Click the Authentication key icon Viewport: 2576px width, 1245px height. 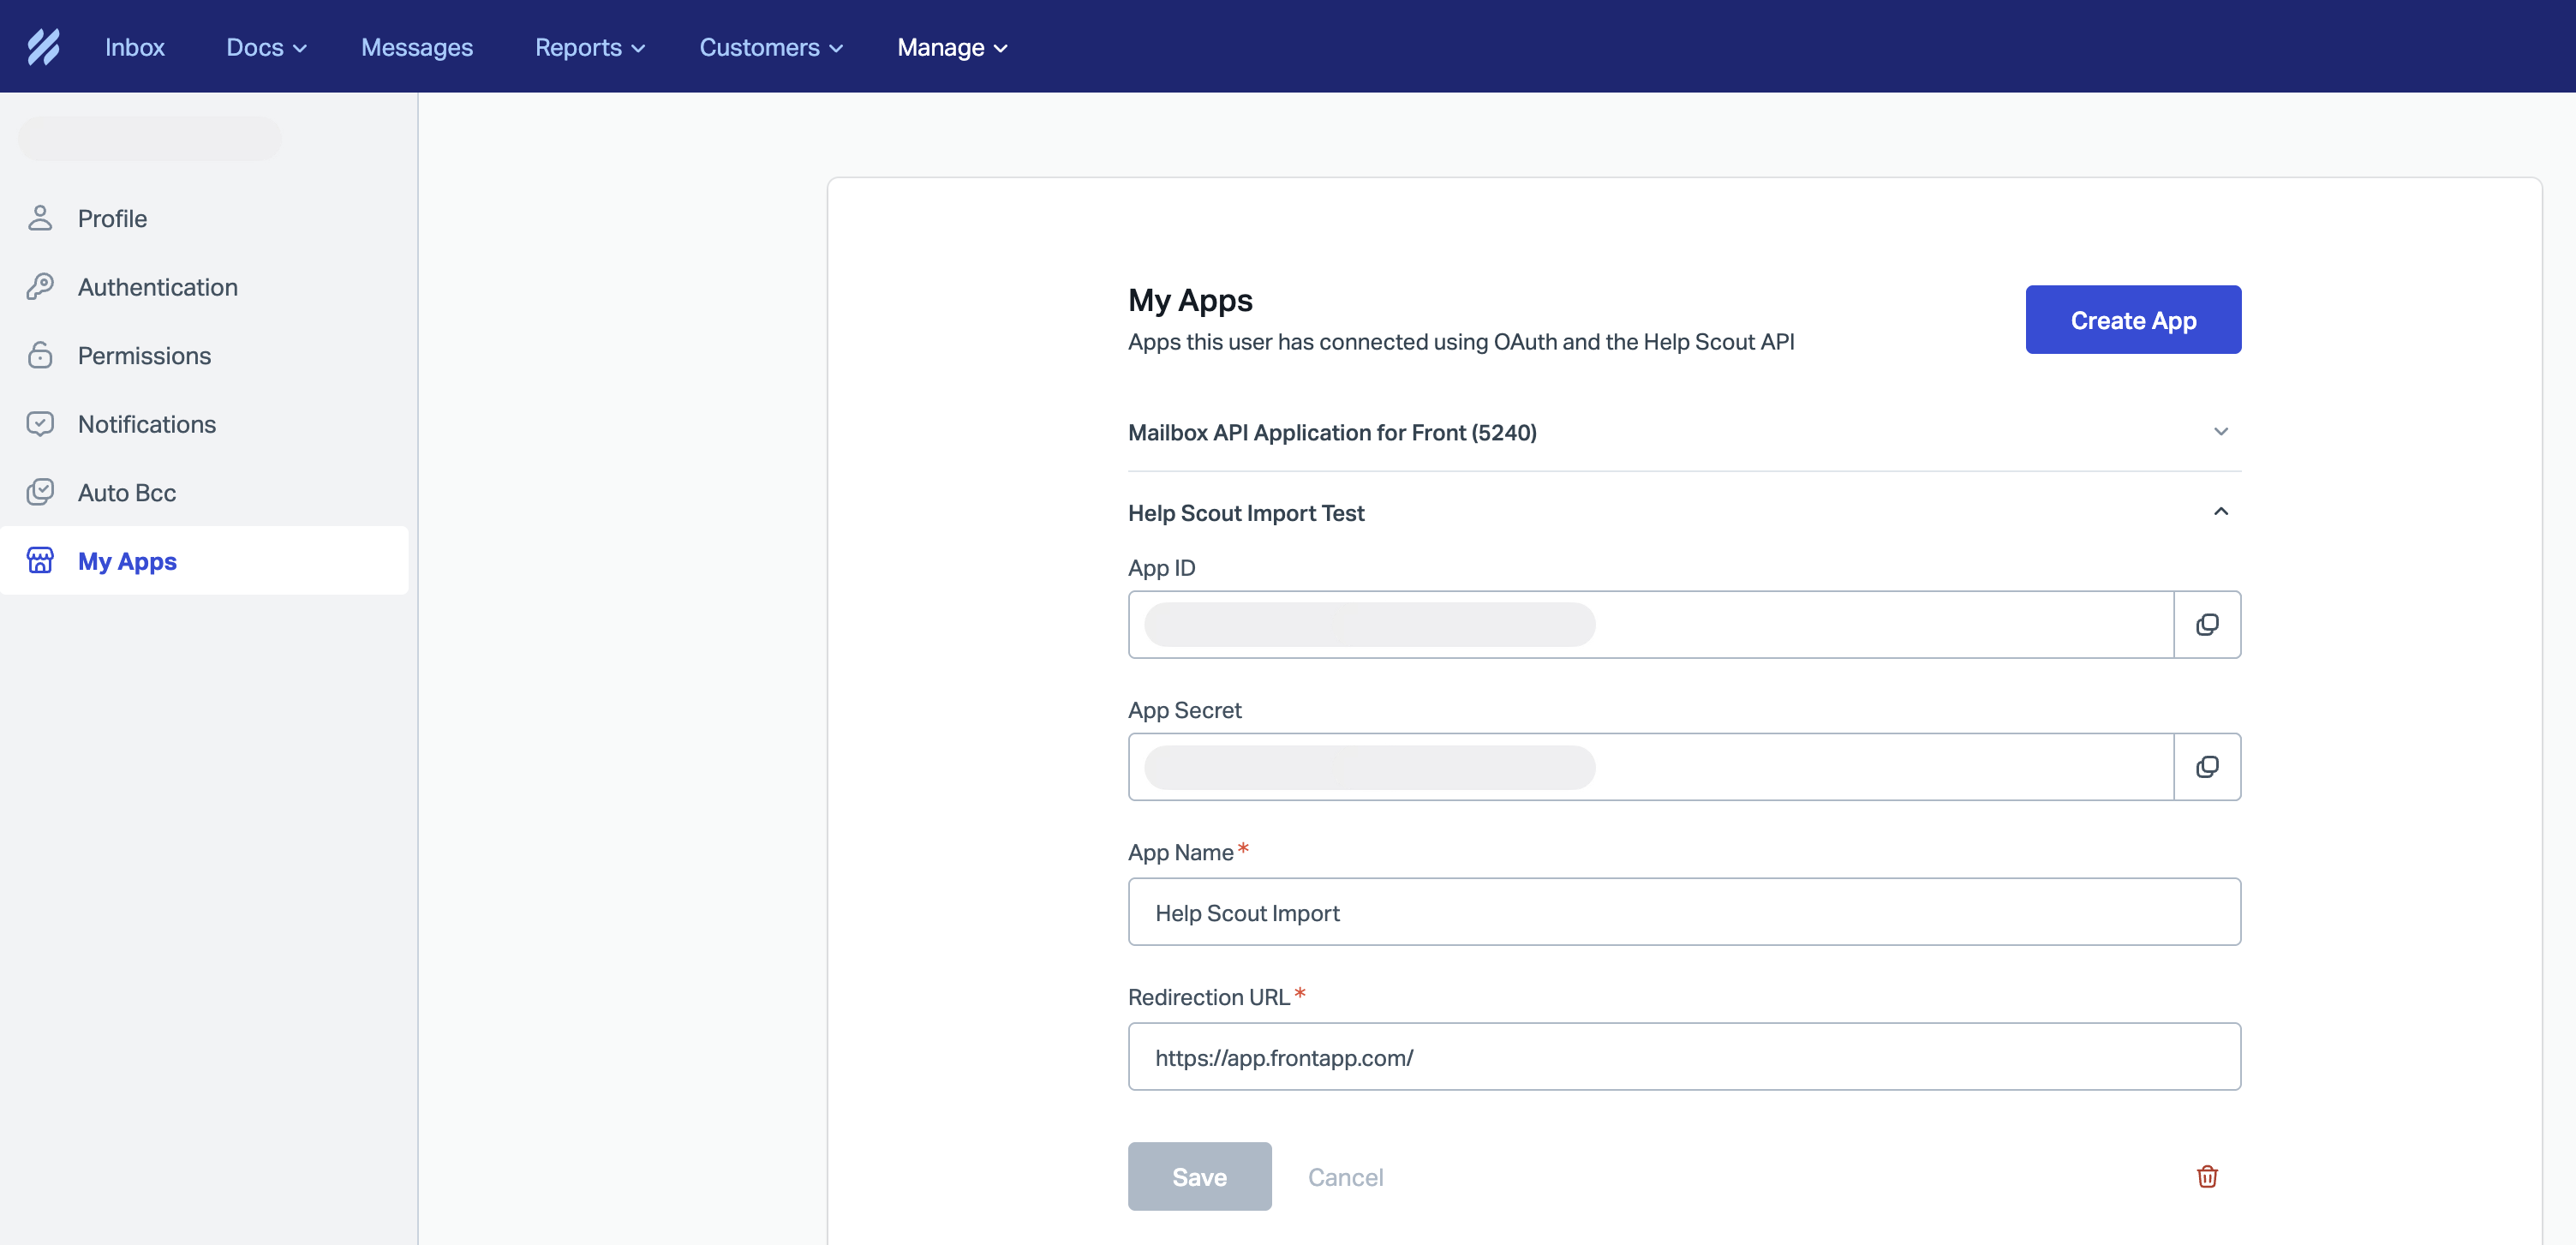pos(40,287)
